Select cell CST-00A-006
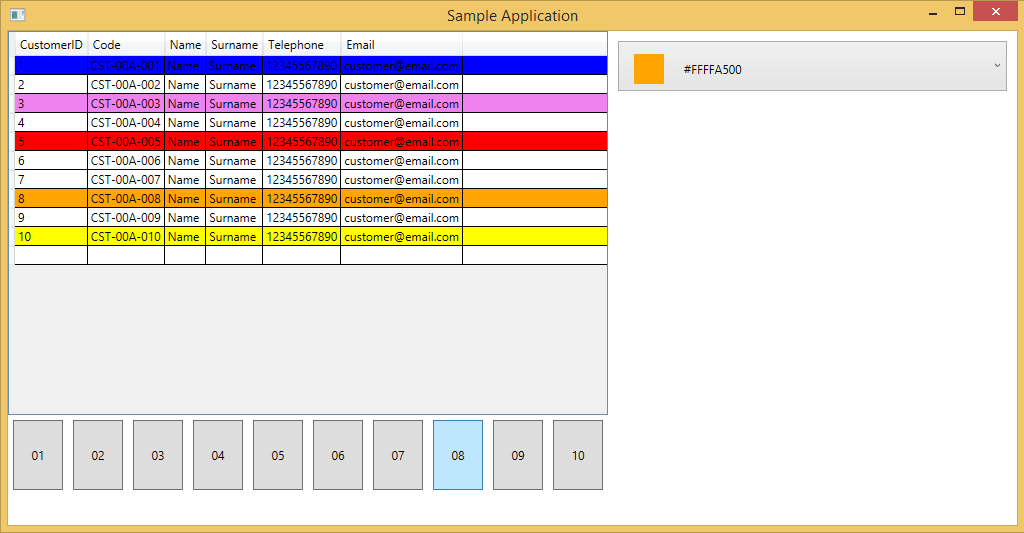 126,161
